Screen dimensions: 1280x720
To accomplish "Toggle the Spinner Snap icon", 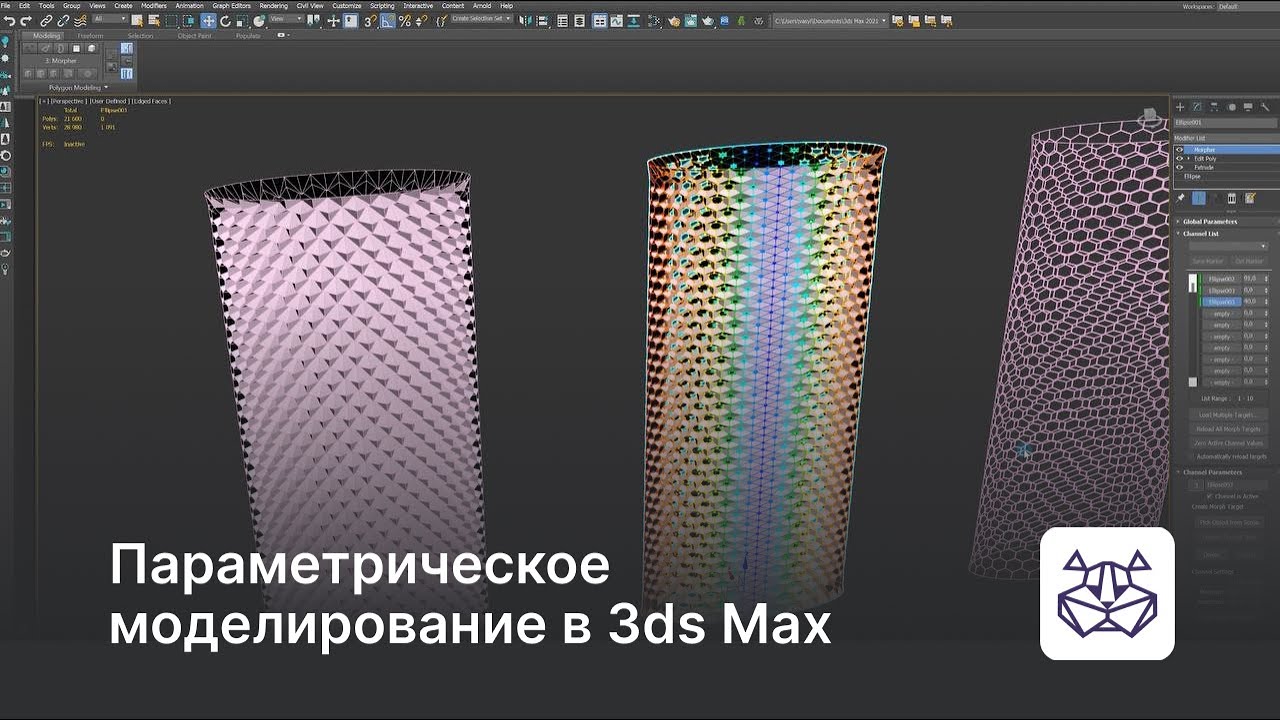I will point(421,21).
